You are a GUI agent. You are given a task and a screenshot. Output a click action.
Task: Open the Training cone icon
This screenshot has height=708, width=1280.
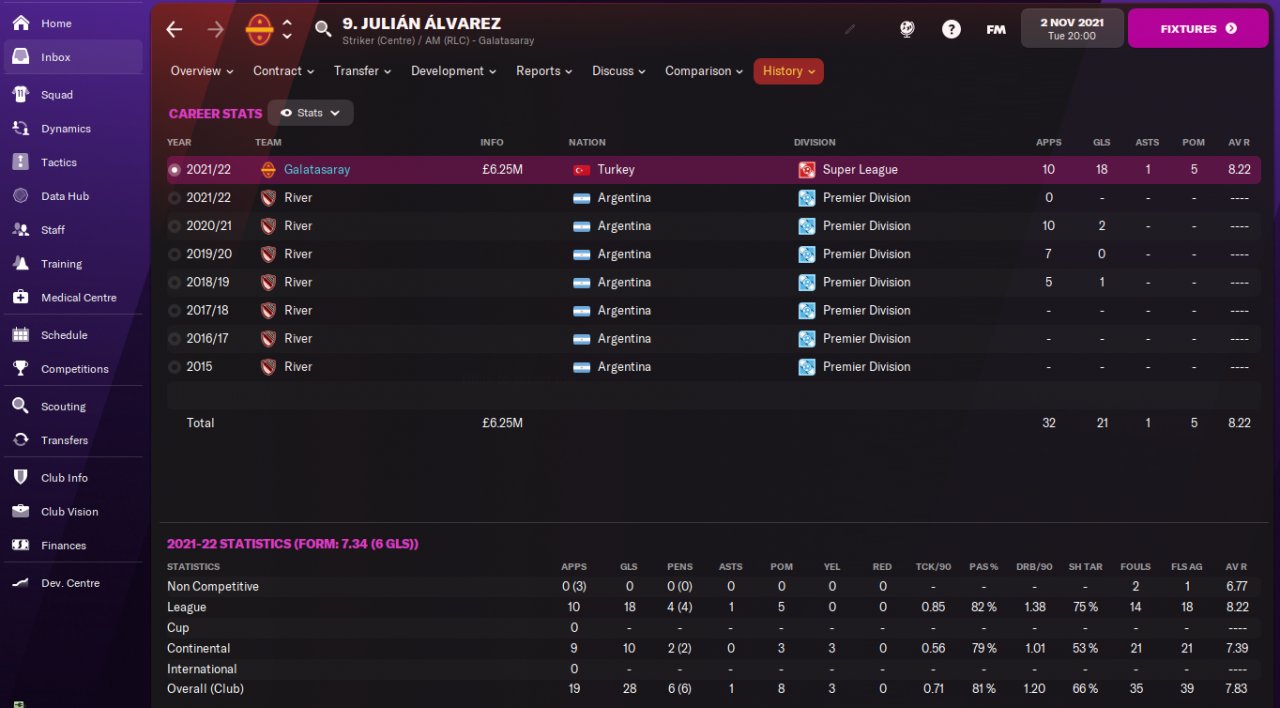tap(20, 264)
